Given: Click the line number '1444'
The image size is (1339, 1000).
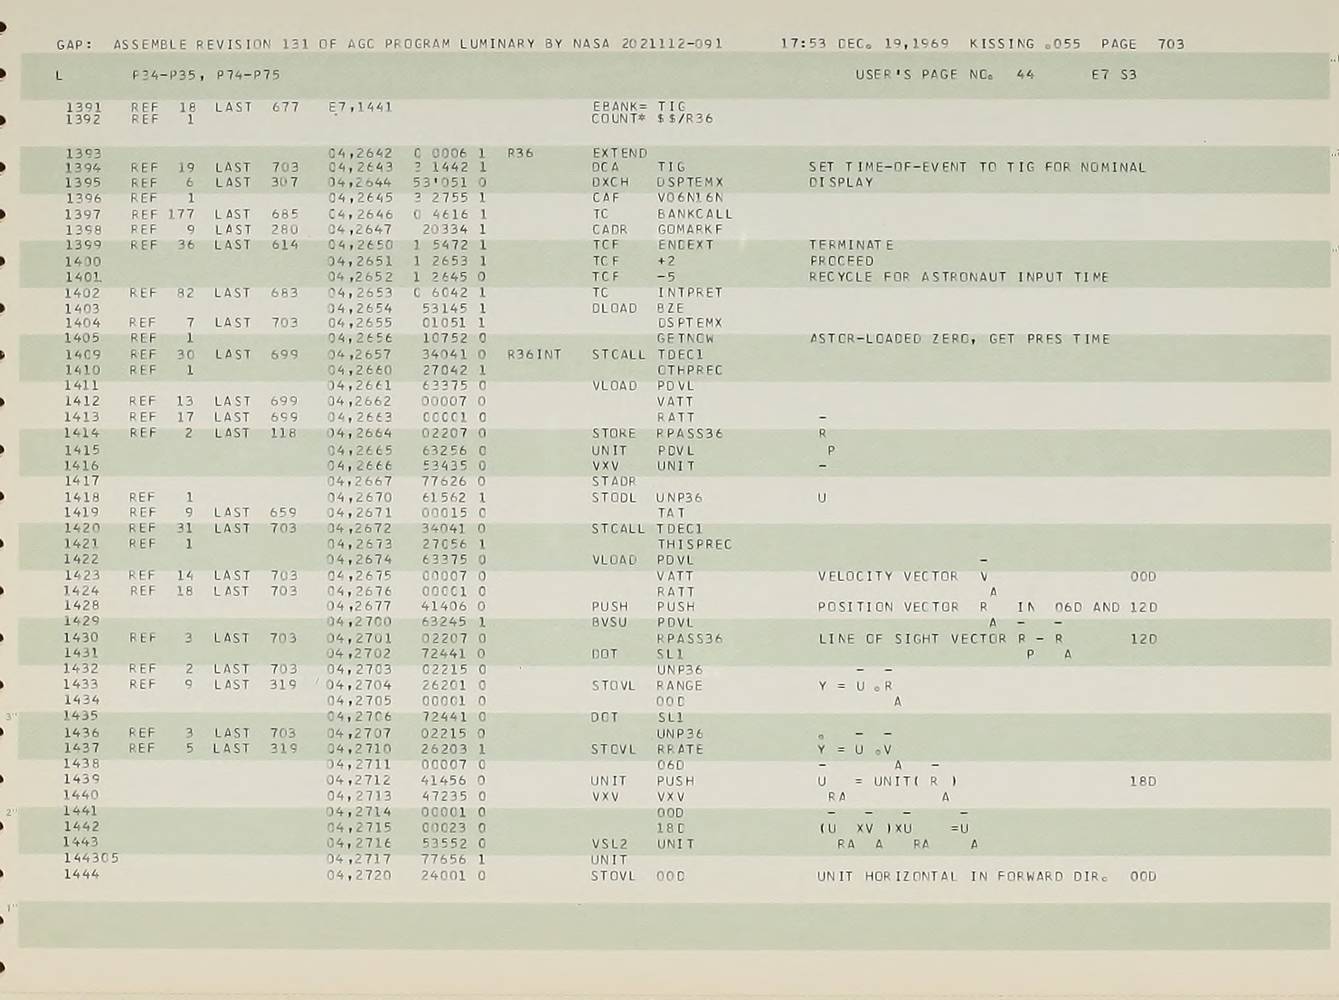Looking at the screenshot, I should point(81,875).
